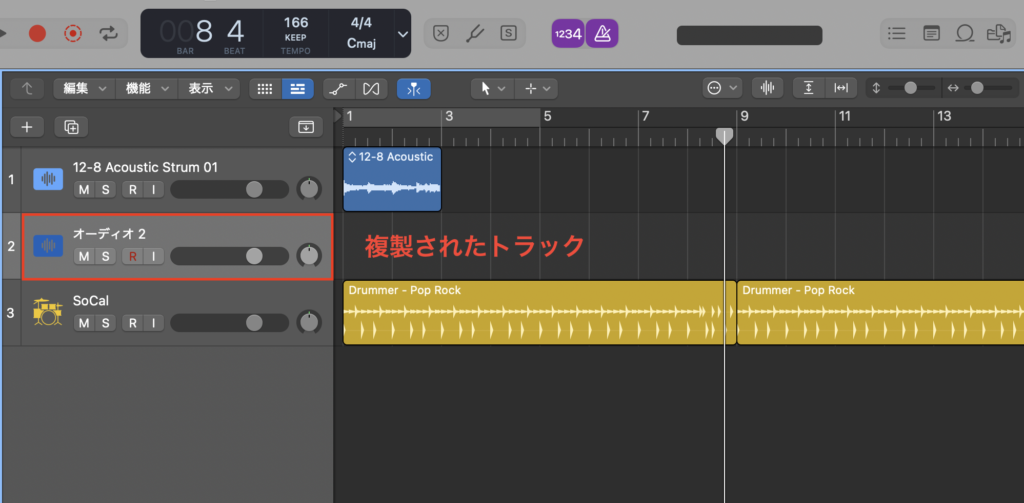Adjust the SoCal track volume slider

pos(254,322)
